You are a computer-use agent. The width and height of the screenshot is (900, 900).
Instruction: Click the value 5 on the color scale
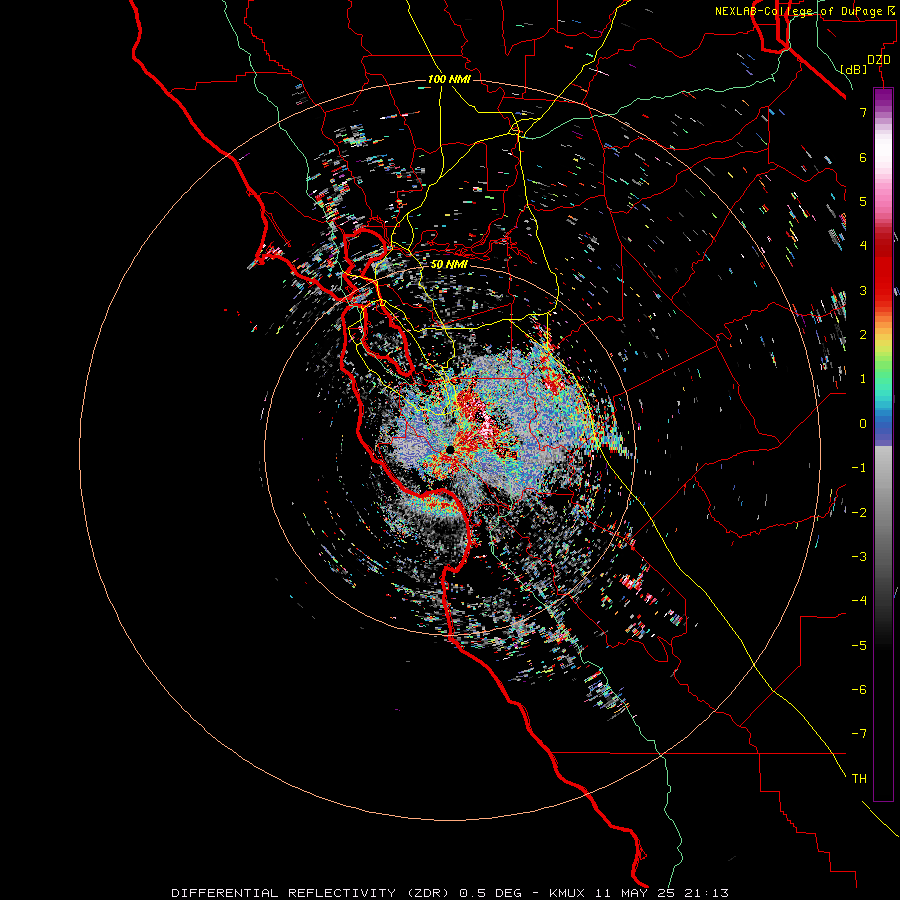coord(863,201)
